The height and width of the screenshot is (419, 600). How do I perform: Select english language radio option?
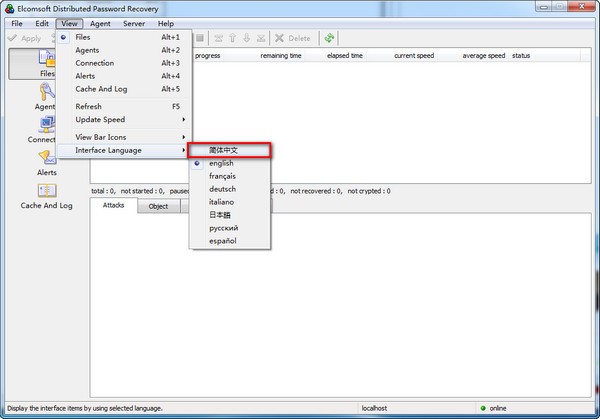click(221, 163)
